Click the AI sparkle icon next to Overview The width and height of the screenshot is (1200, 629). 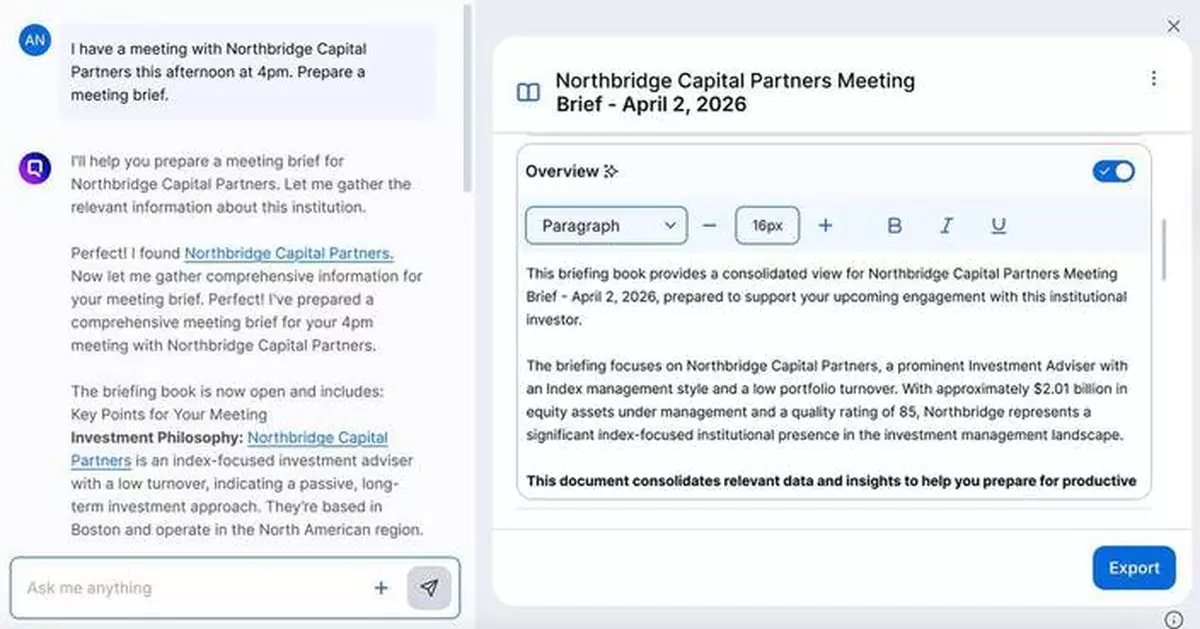pos(611,172)
